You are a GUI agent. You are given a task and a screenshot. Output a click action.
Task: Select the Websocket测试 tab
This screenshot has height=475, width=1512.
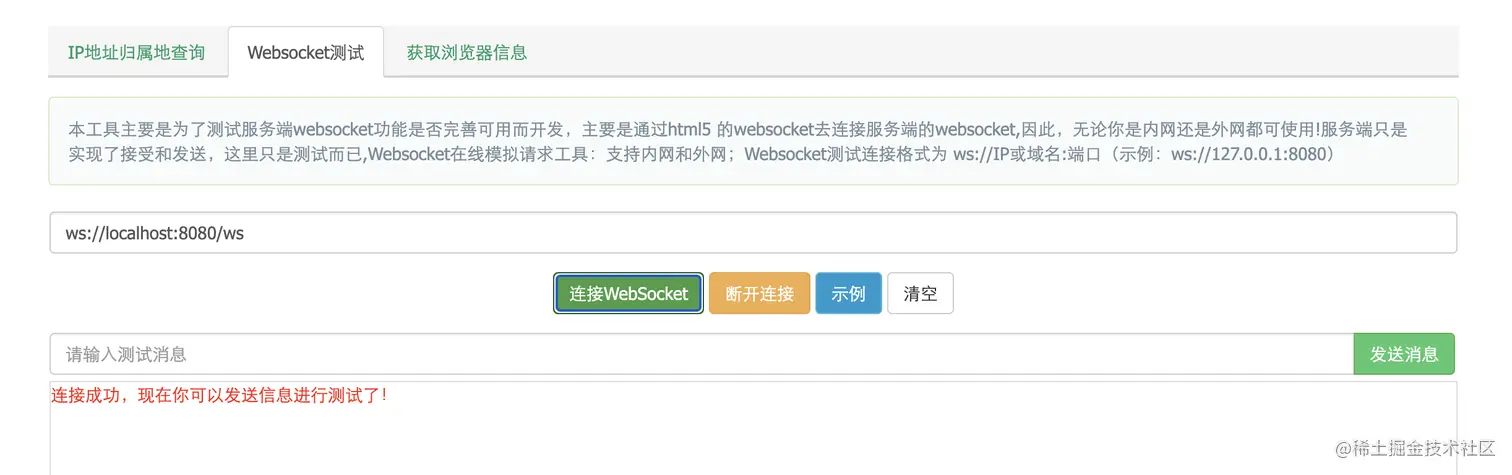(306, 52)
